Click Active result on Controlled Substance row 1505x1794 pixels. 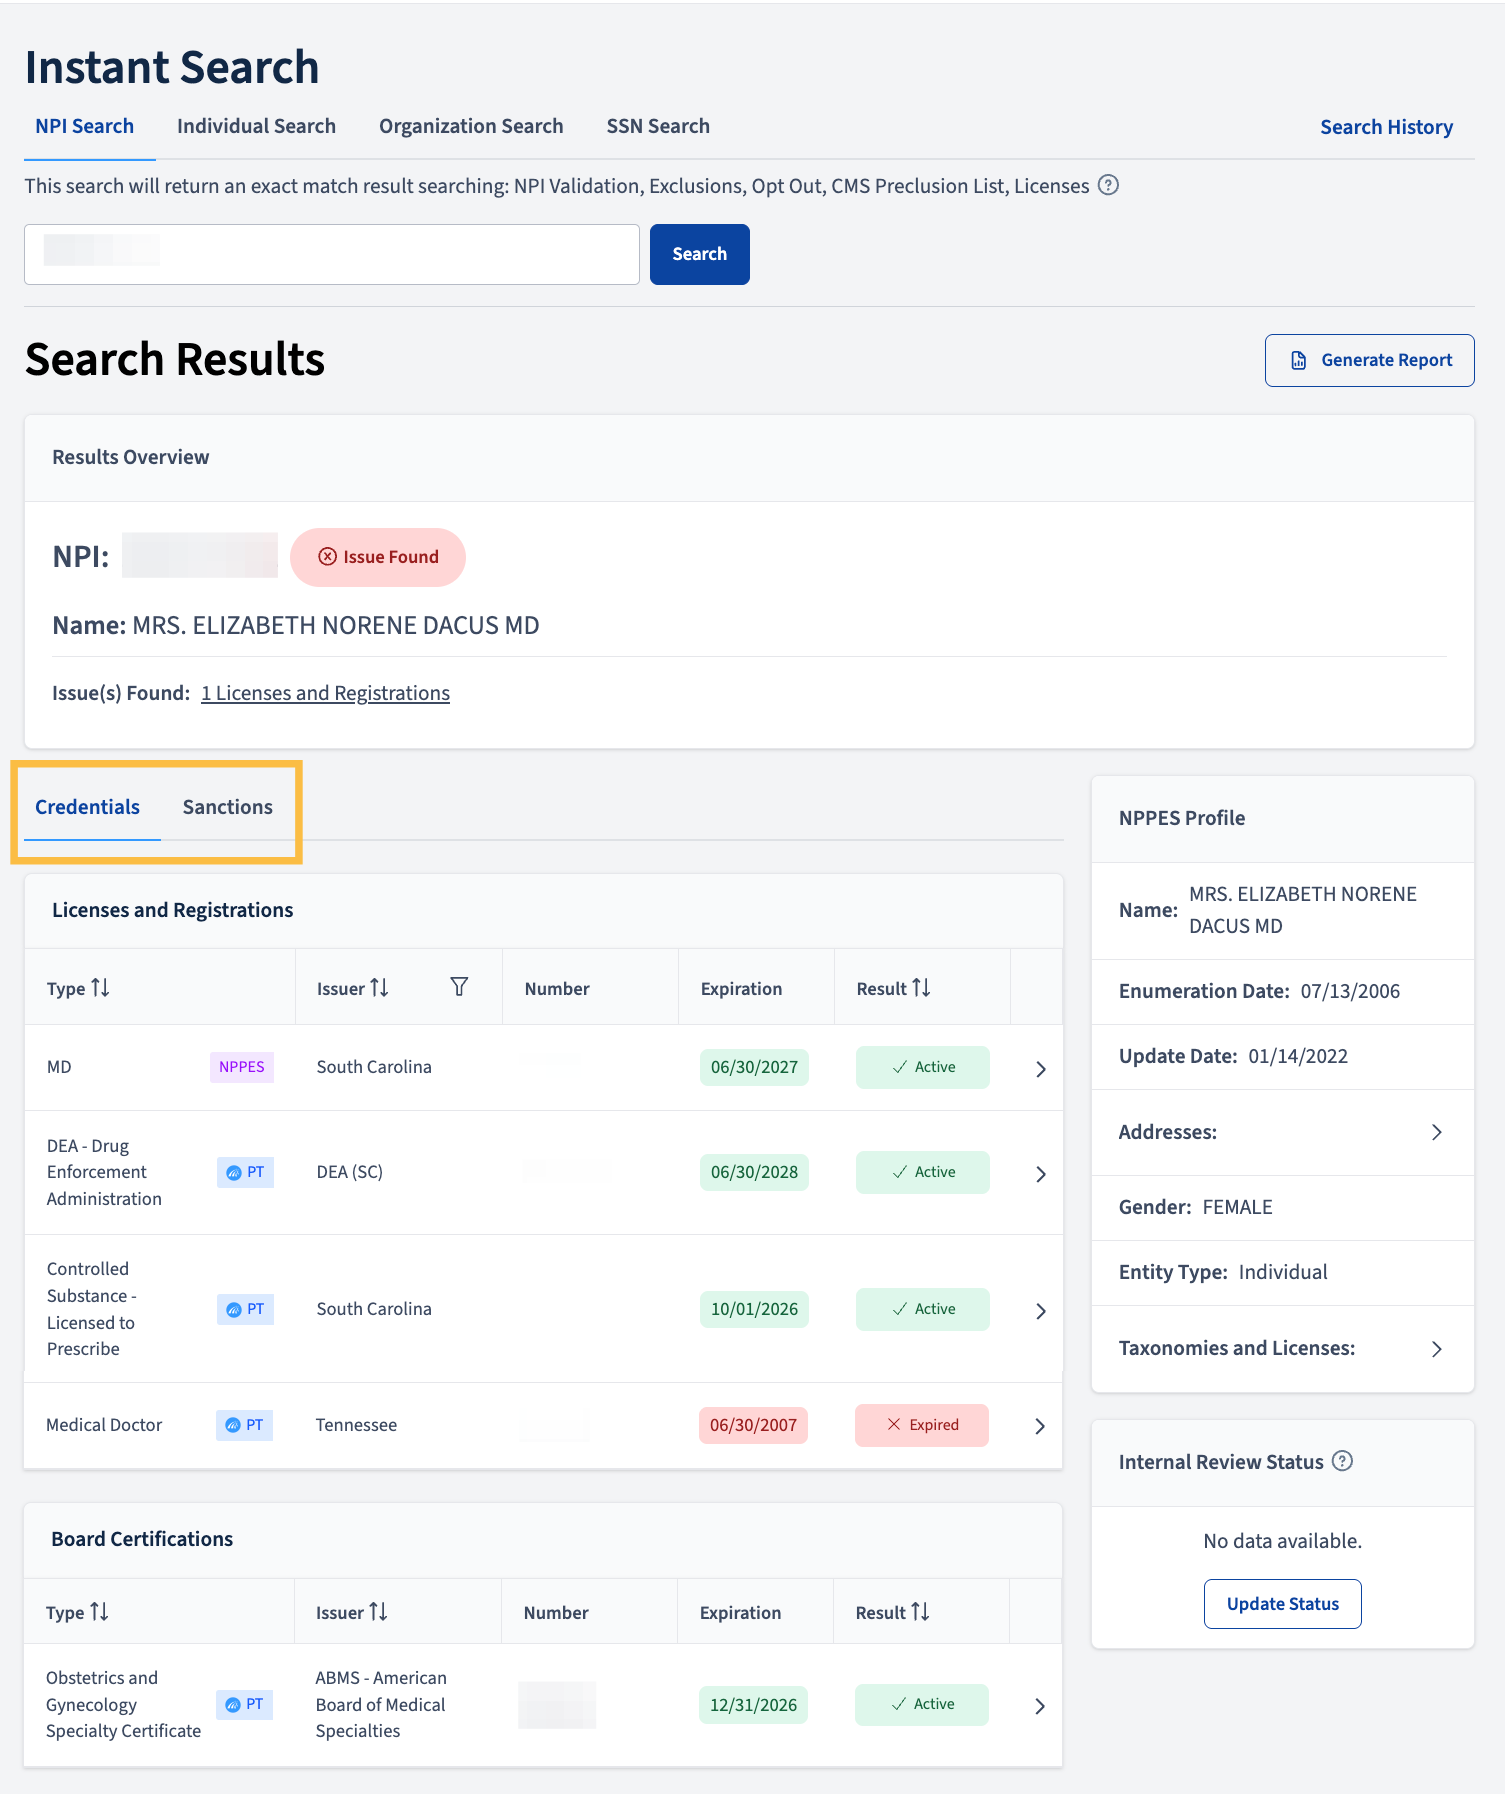coord(923,1309)
